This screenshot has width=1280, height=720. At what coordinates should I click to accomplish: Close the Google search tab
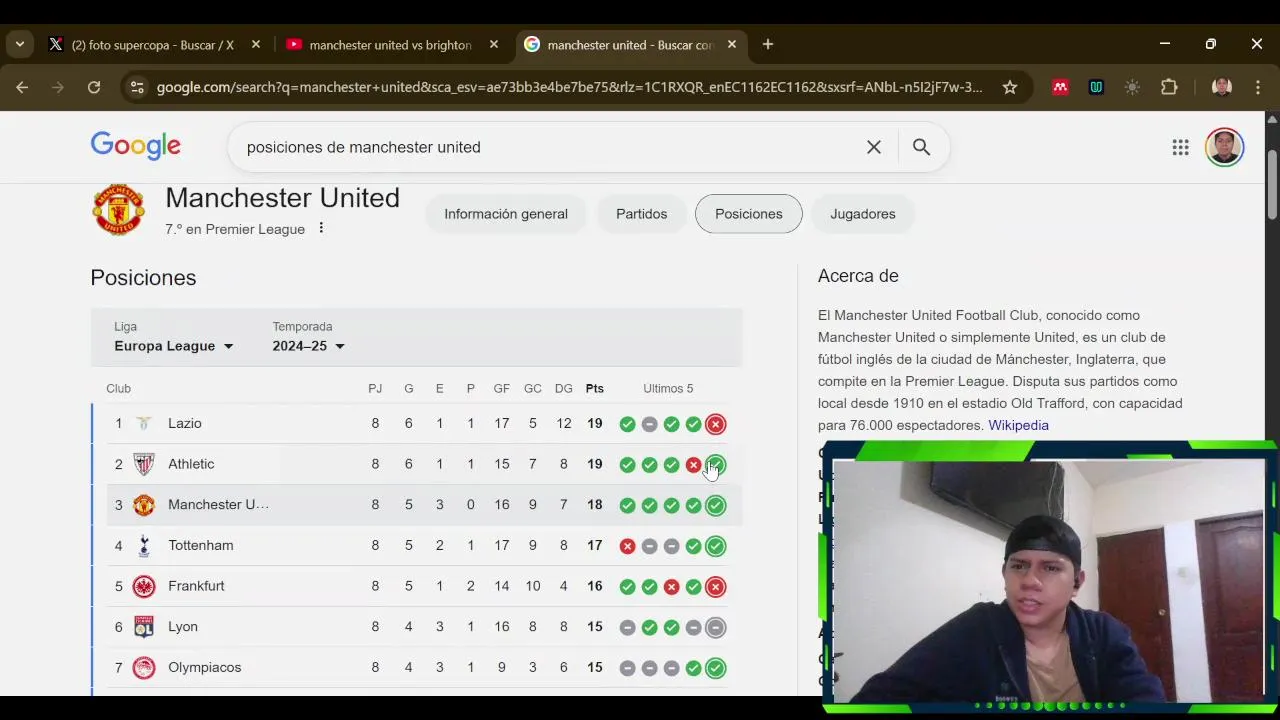[731, 45]
